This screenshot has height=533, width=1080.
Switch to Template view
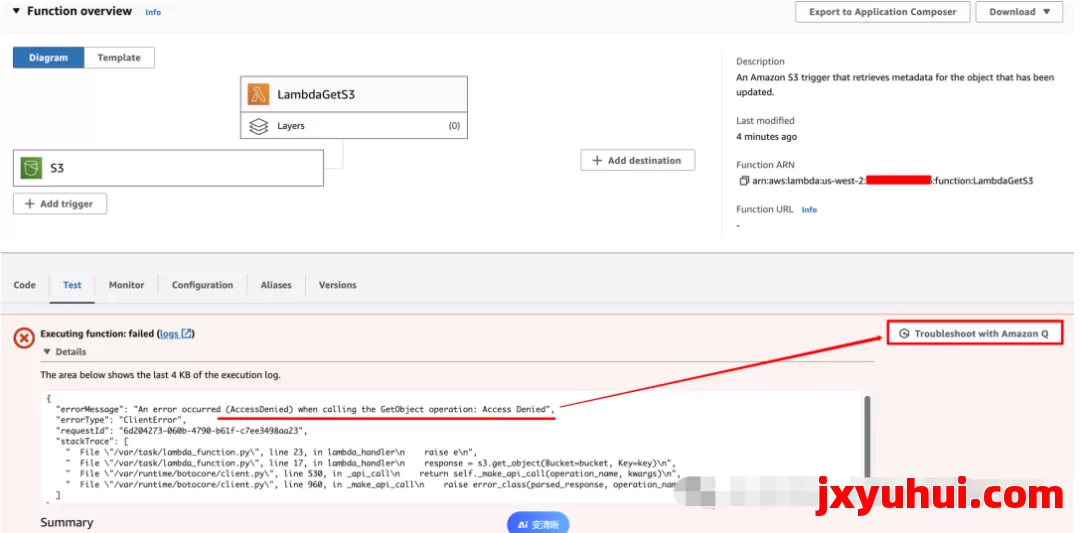click(x=119, y=58)
